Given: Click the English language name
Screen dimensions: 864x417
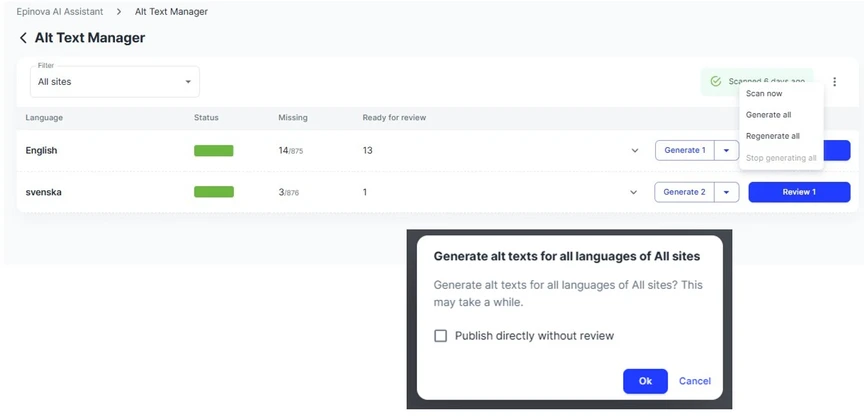Looking at the screenshot, I should pyautogui.click(x=41, y=150).
